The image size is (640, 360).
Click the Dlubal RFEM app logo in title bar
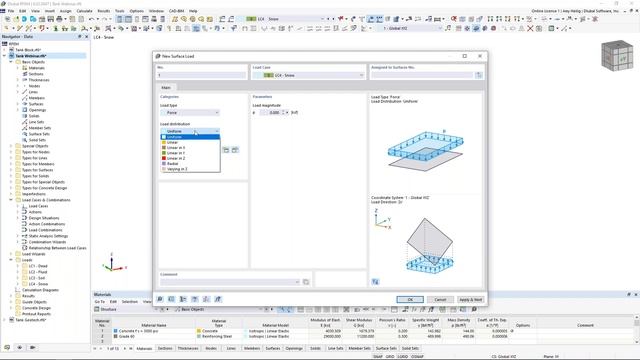tap(3, 4)
